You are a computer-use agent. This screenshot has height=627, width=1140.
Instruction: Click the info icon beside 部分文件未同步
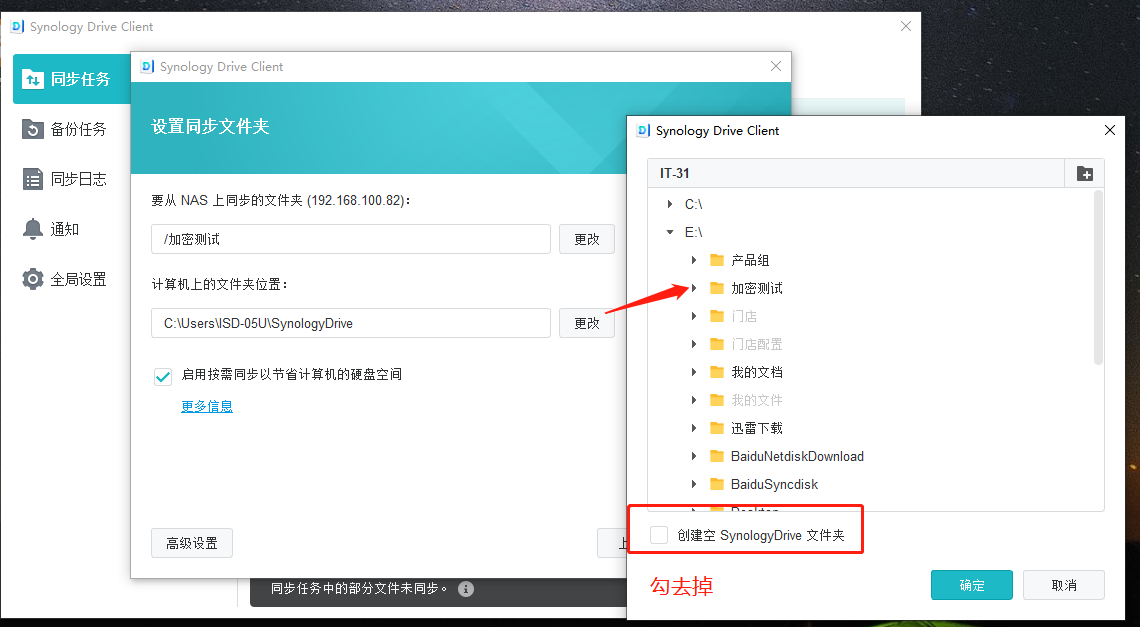point(466,589)
